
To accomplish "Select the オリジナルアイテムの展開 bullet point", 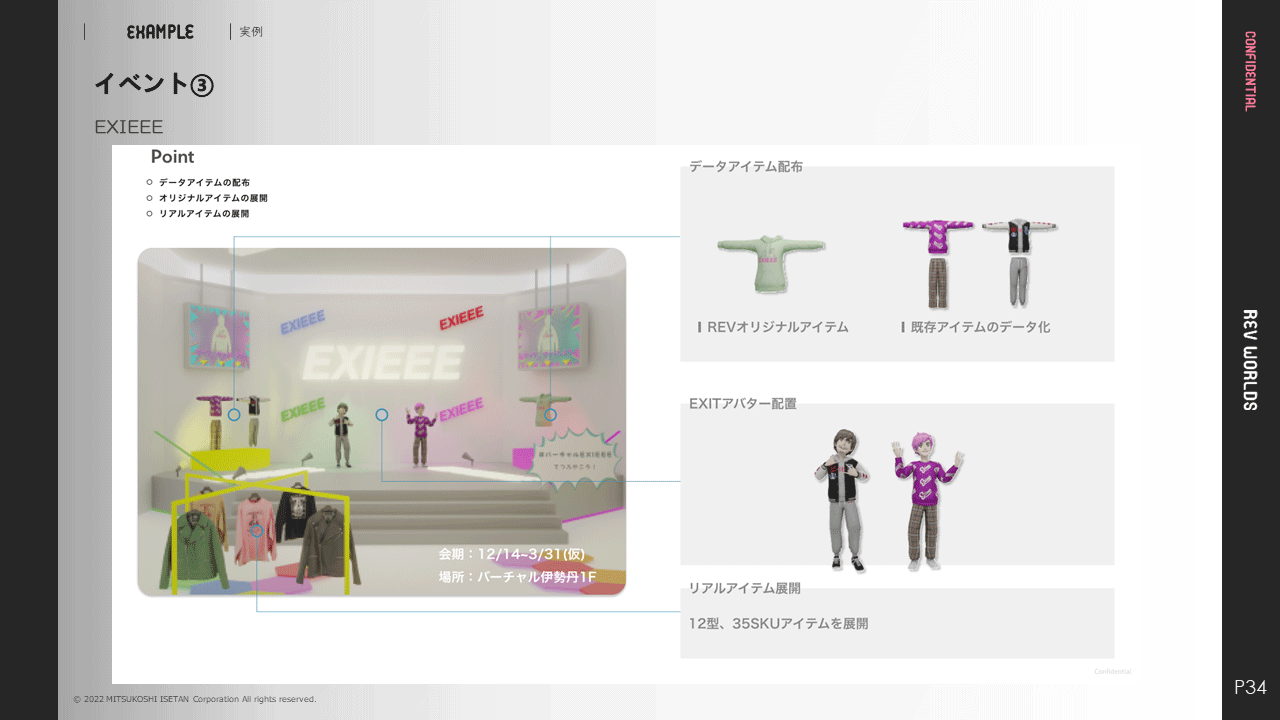I will (x=212, y=198).
